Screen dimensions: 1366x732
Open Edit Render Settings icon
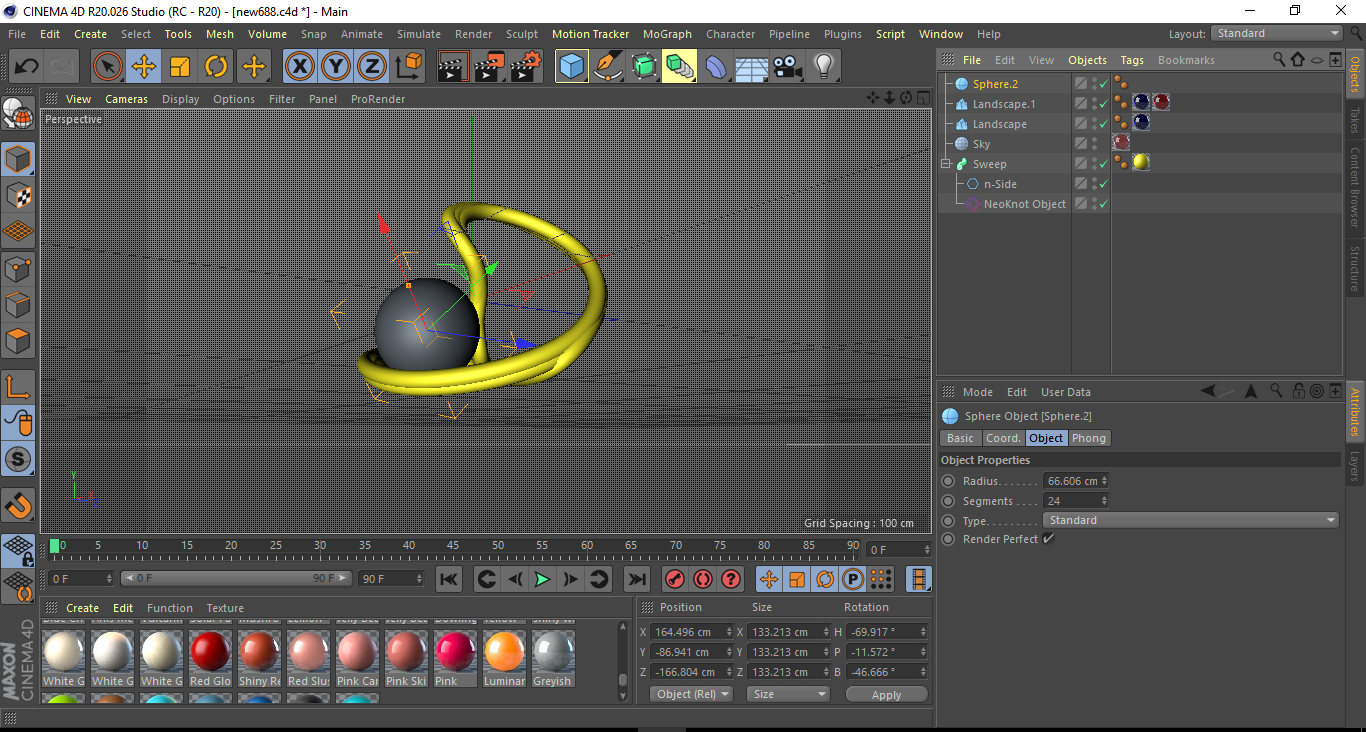(525, 67)
